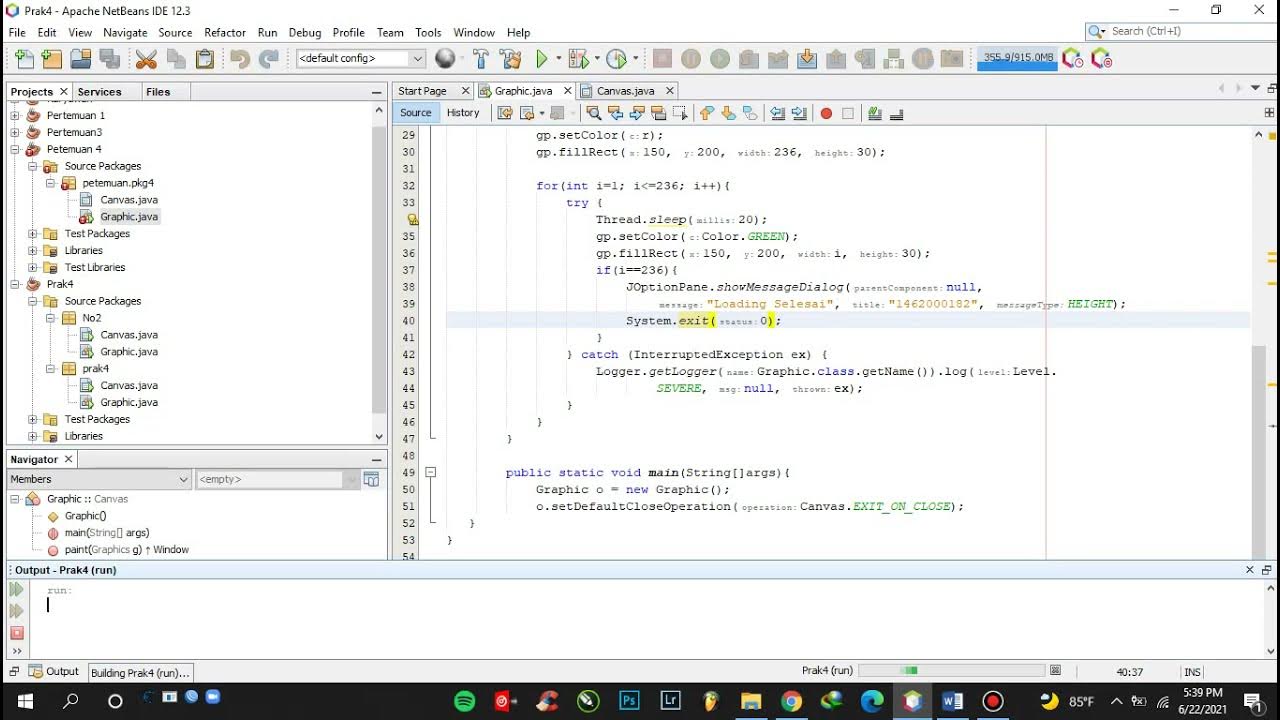The image size is (1280, 720).
Task: Open the Debug menu
Action: [305, 32]
